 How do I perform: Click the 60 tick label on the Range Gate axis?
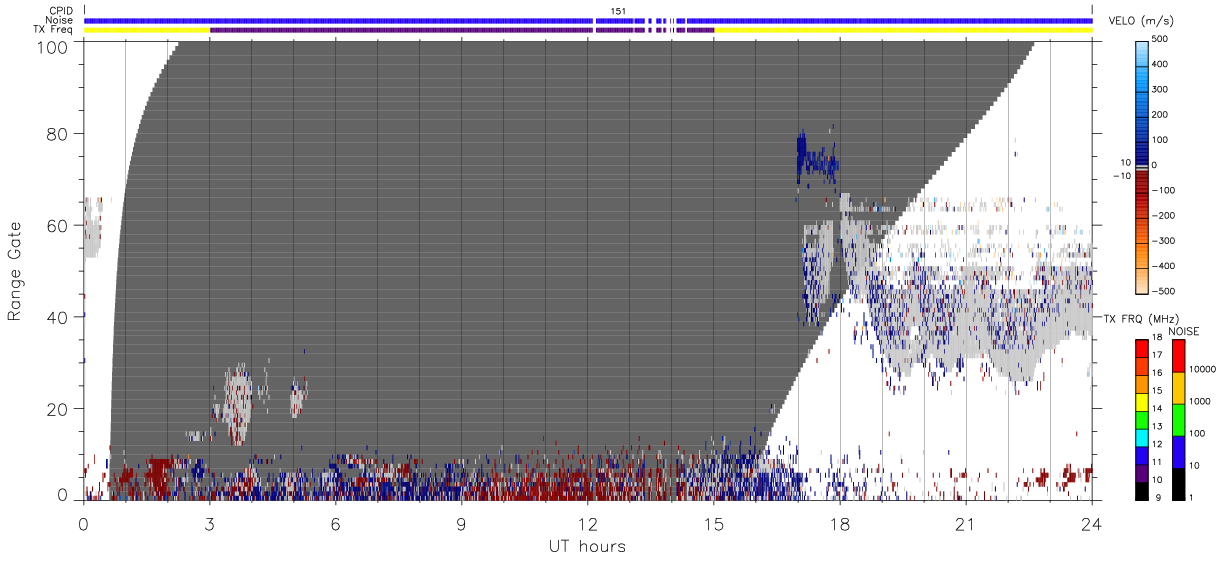coord(58,225)
